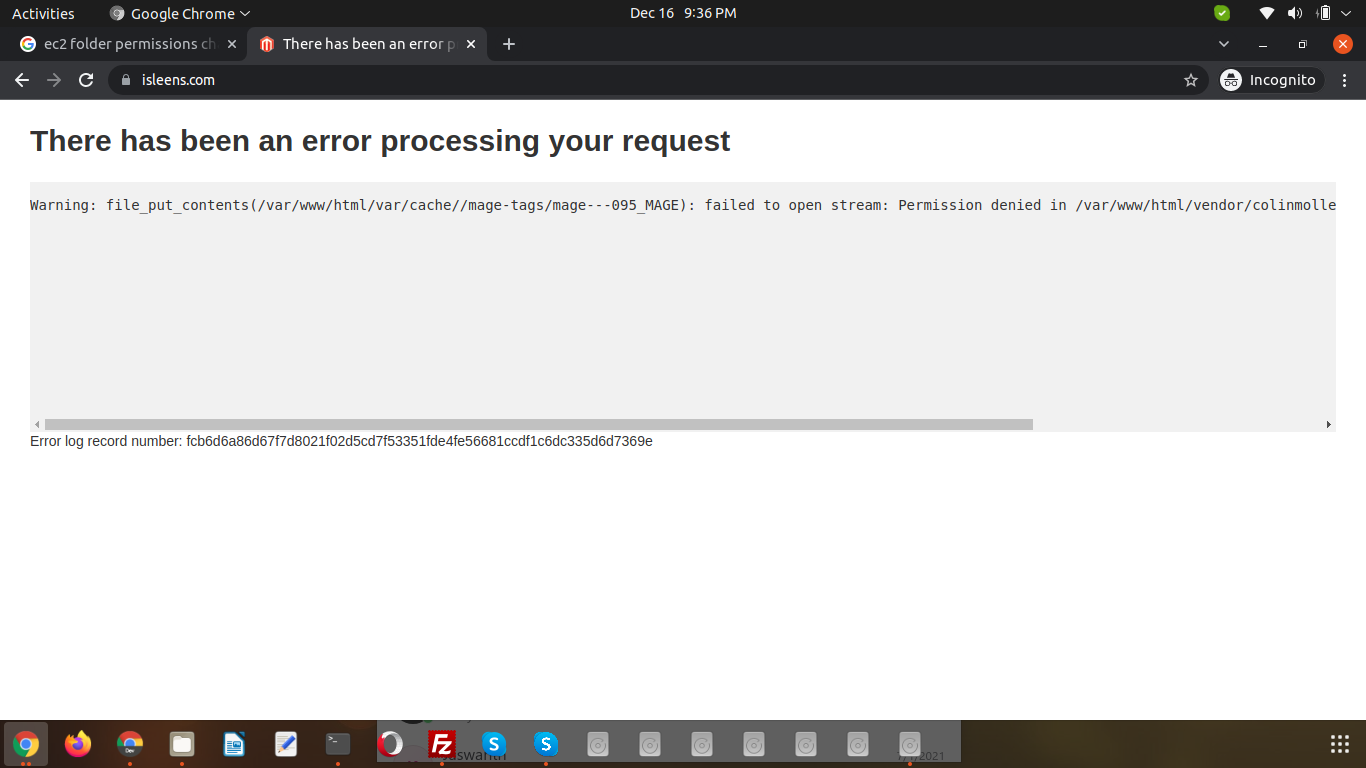This screenshot has width=1366, height=768.
Task: Click the volume speaker icon
Action: pos(1295,13)
